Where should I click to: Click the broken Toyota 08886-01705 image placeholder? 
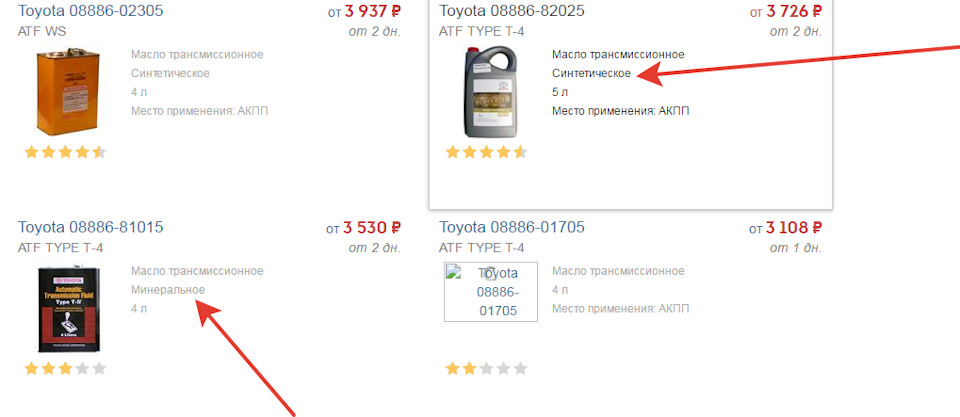pyautogui.click(x=491, y=292)
